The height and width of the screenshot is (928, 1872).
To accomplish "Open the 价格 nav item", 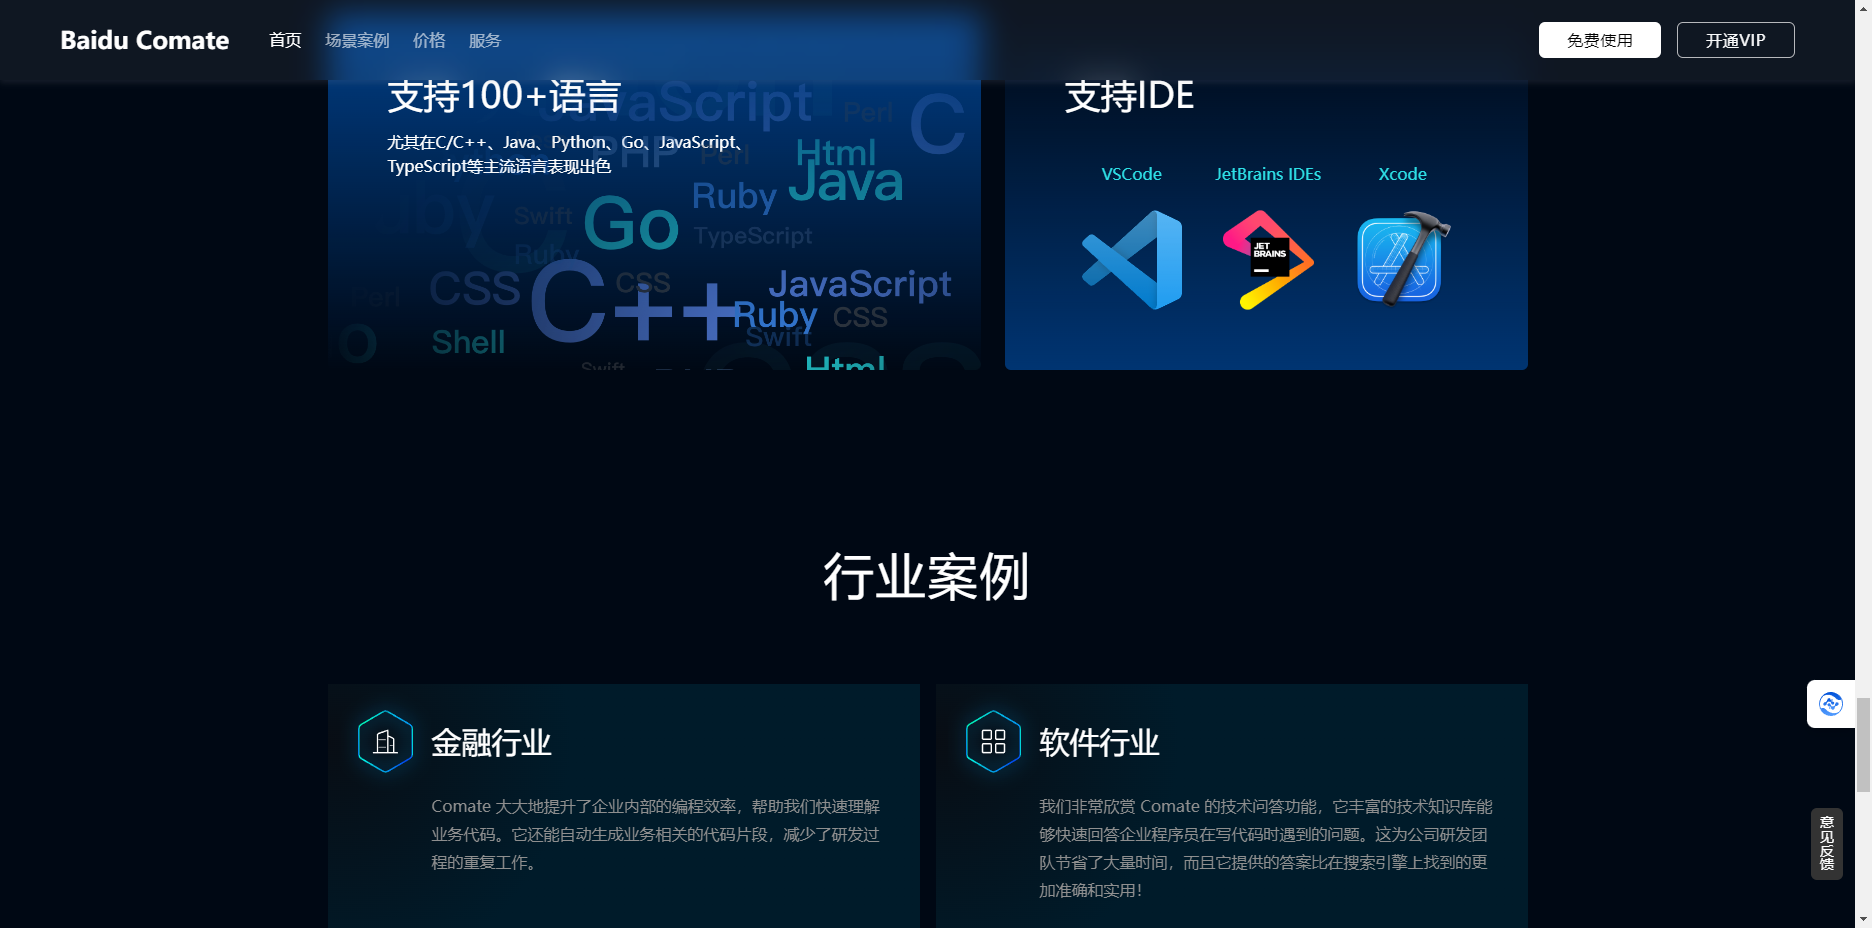I will tap(429, 40).
